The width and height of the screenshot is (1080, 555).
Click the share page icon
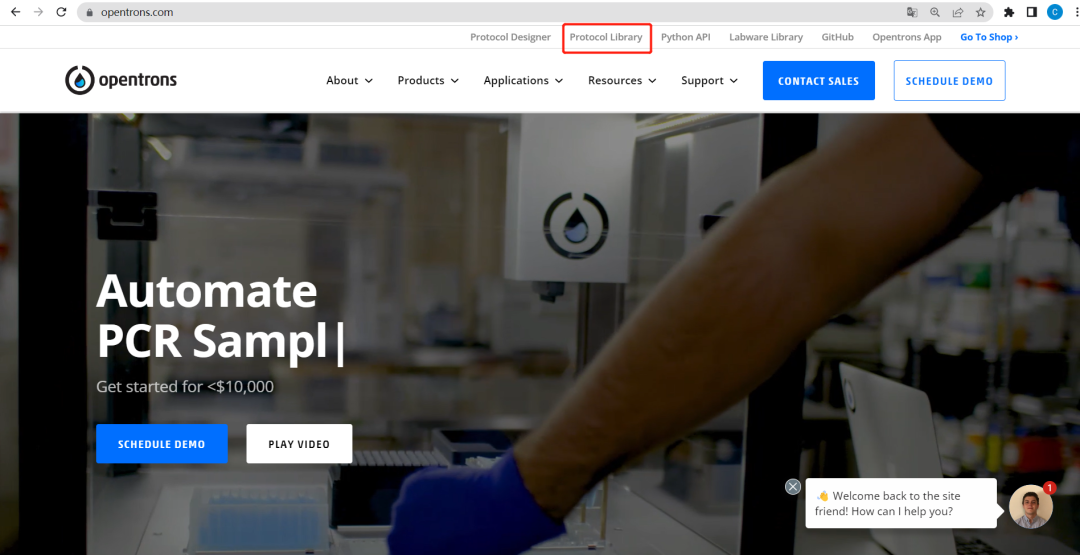[957, 12]
